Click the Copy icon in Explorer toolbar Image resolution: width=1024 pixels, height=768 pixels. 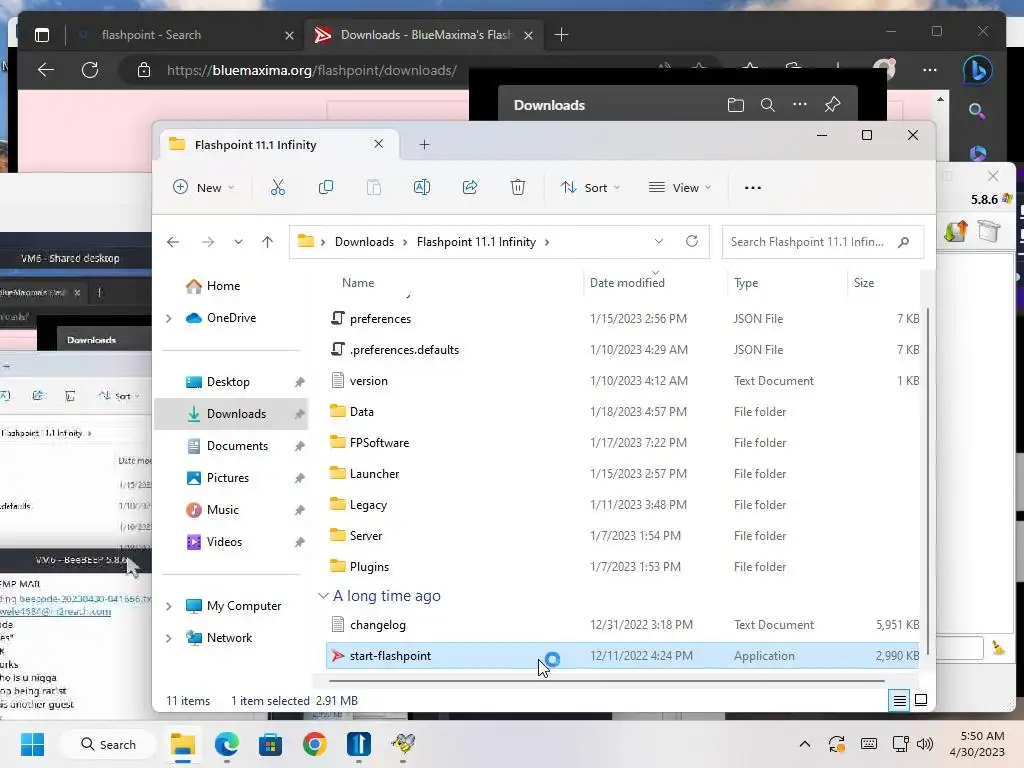pyautogui.click(x=326, y=187)
